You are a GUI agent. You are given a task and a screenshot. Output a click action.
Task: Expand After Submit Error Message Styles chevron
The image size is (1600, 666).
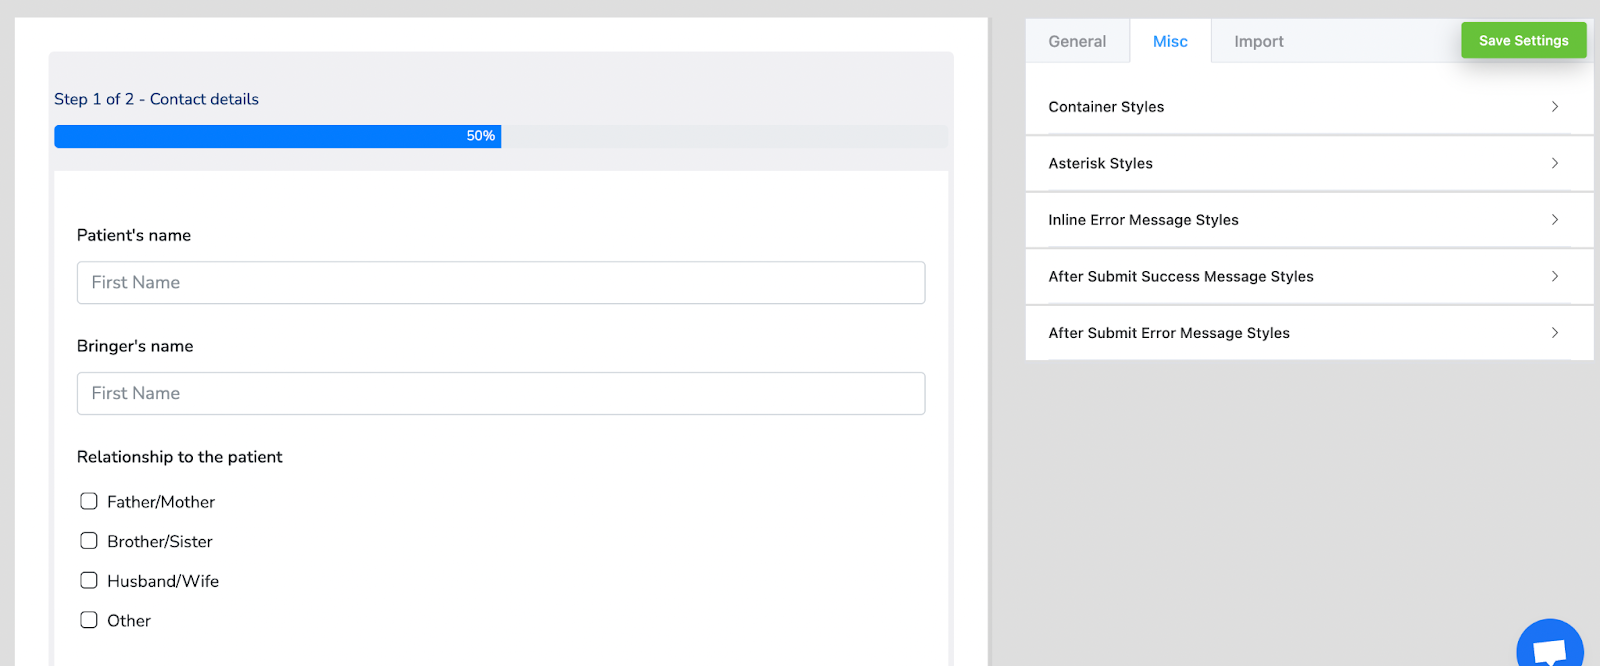(x=1555, y=332)
